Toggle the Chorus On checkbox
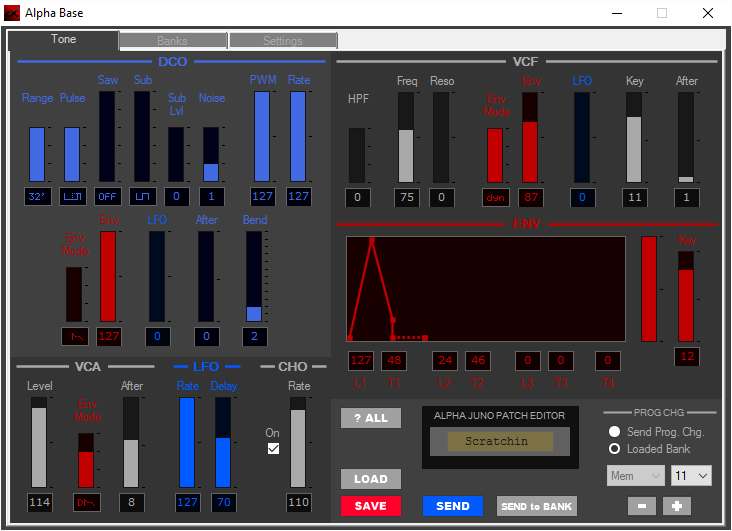732x531 pixels. pyautogui.click(x=274, y=449)
